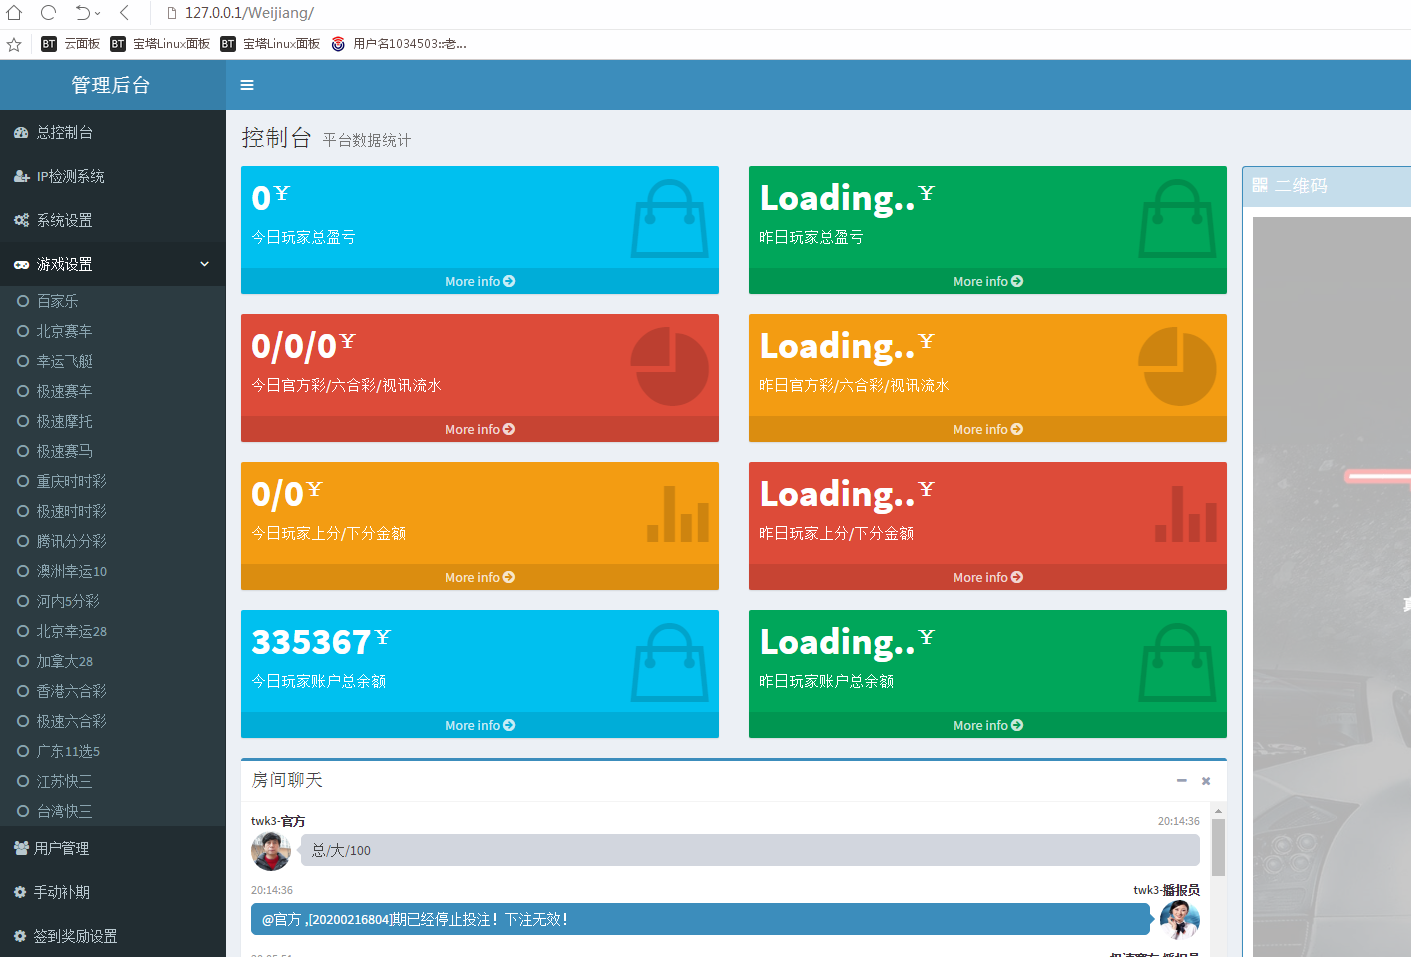The image size is (1411, 957).
Task: Open IP检测系统 menu item
Action: click(70, 176)
